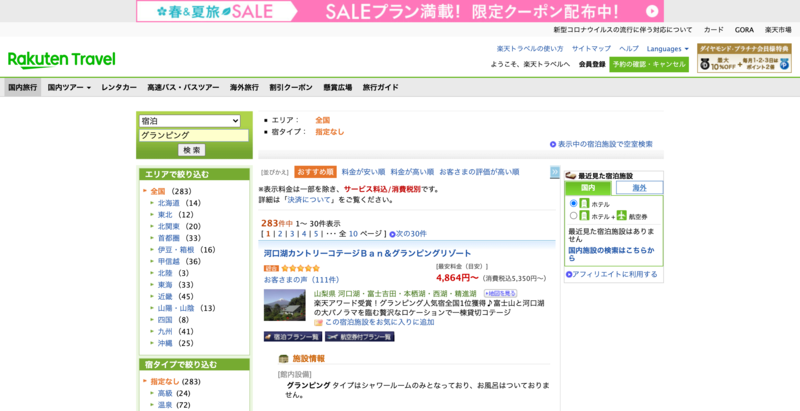This screenshot has width=800, height=411.
Task: Filter by 温泉 lodging type
Action: coord(165,405)
